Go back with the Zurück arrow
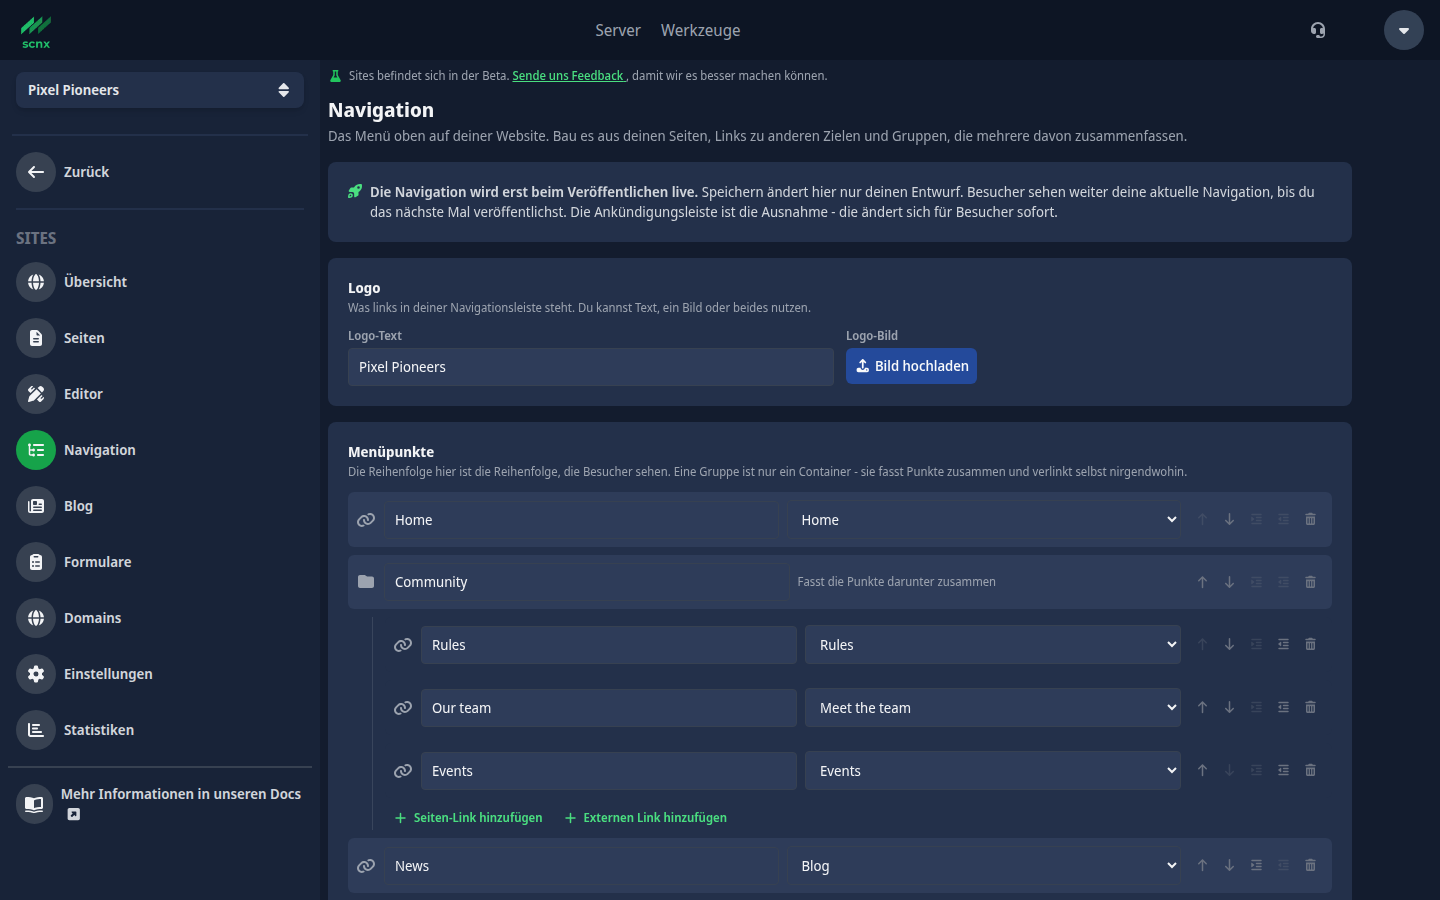This screenshot has height=900, width=1440. click(x=36, y=172)
